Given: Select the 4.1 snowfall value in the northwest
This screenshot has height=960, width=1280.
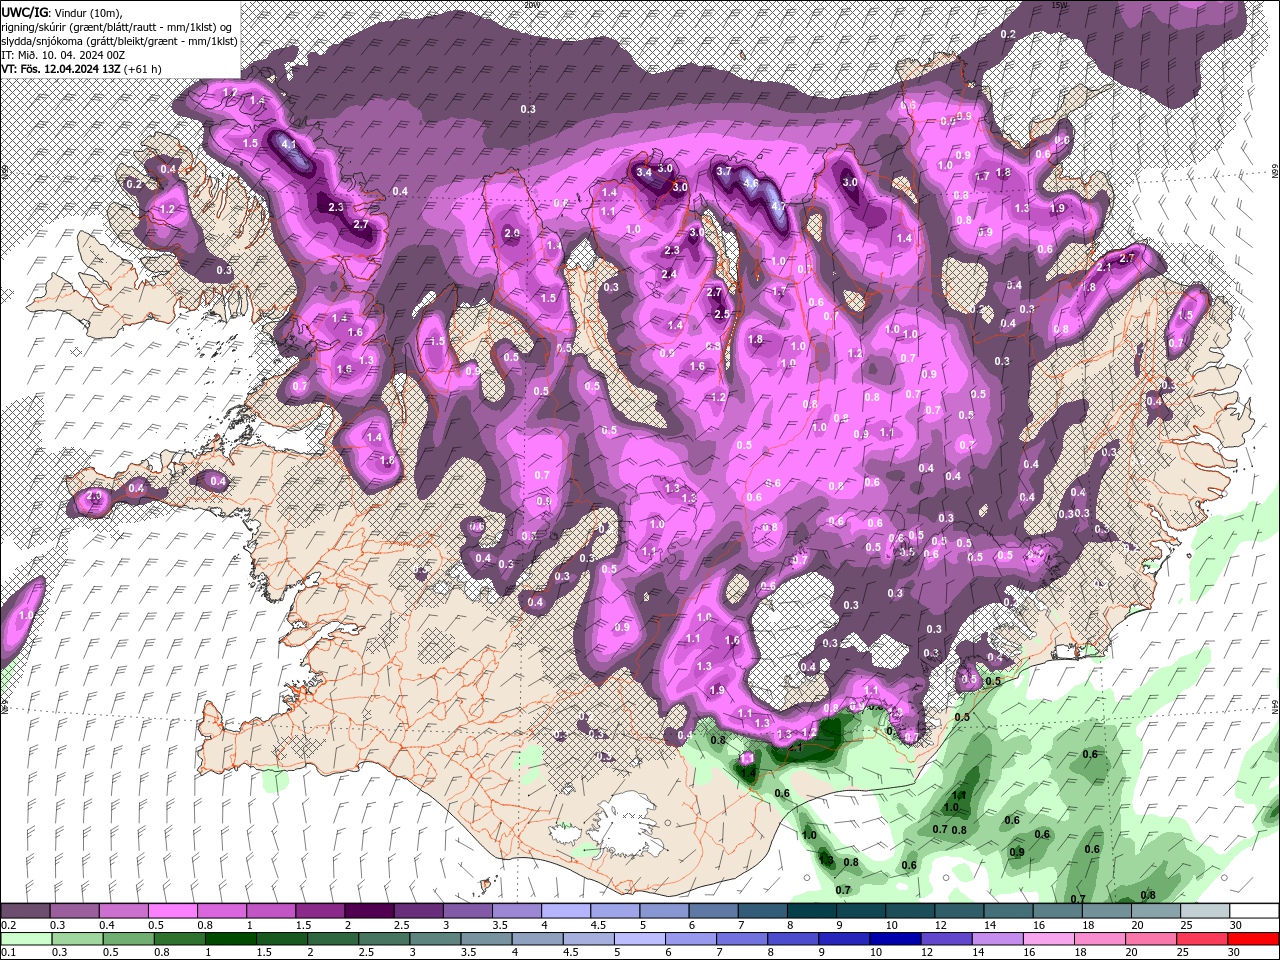Looking at the screenshot, I should tap(290, 145).
